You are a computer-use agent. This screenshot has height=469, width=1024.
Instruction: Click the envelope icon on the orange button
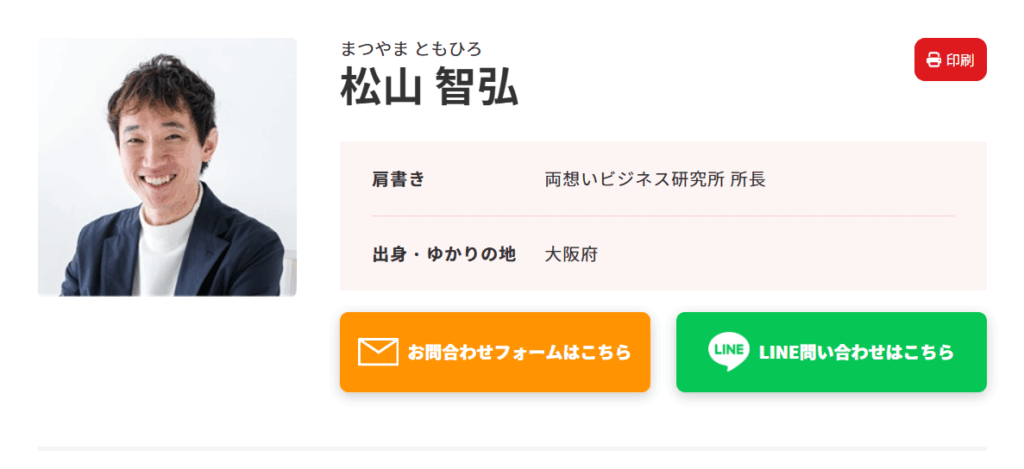point(378,352)
